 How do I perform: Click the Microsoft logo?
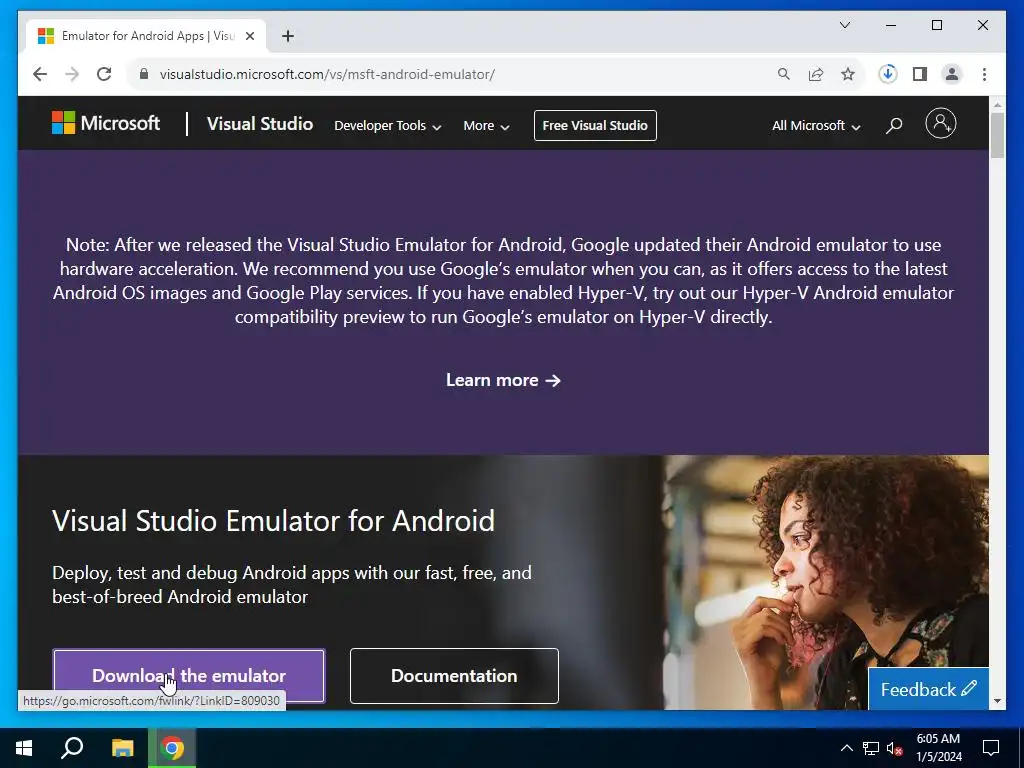coord(106,123)
